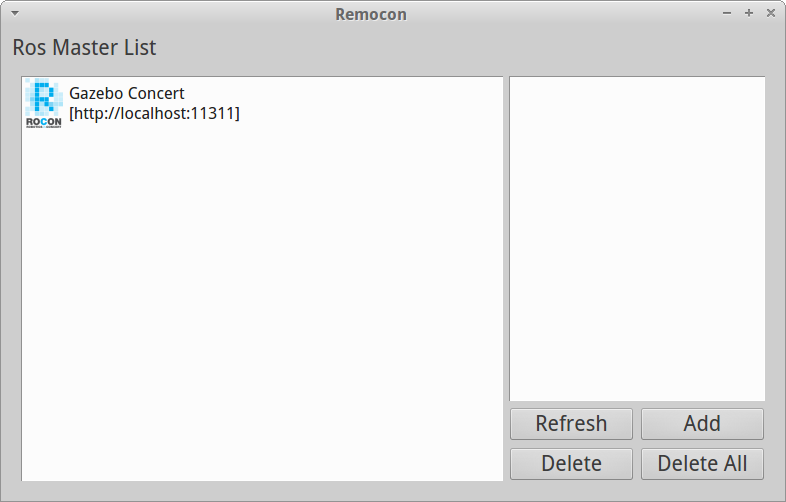This screenshot has height=502, width=786.
Task: Click the ROCON wordmark beneath the logo
Action: [x=43, y=122]
